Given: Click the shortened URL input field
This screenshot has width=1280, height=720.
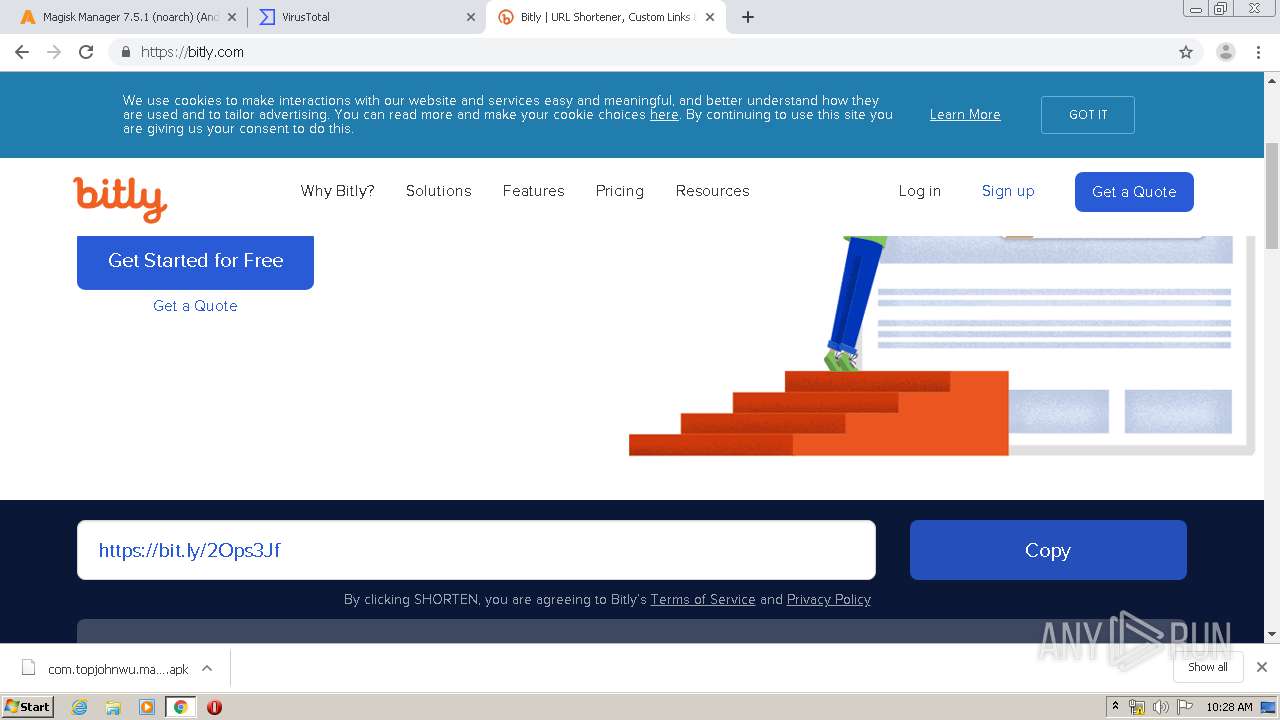Looking at the screenshot, I should pyautogui.click(x=476, y=550).
